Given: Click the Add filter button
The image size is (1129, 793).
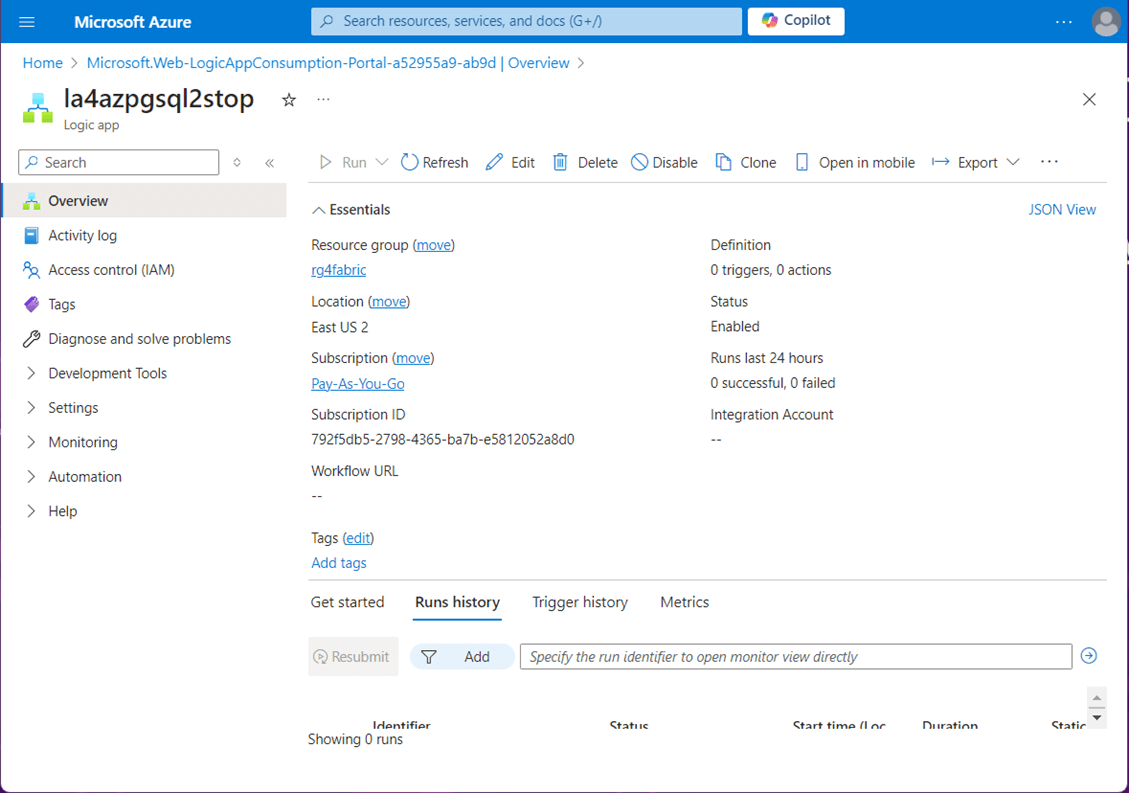Looking at the screenshot, I should click(x=462, y=656).
